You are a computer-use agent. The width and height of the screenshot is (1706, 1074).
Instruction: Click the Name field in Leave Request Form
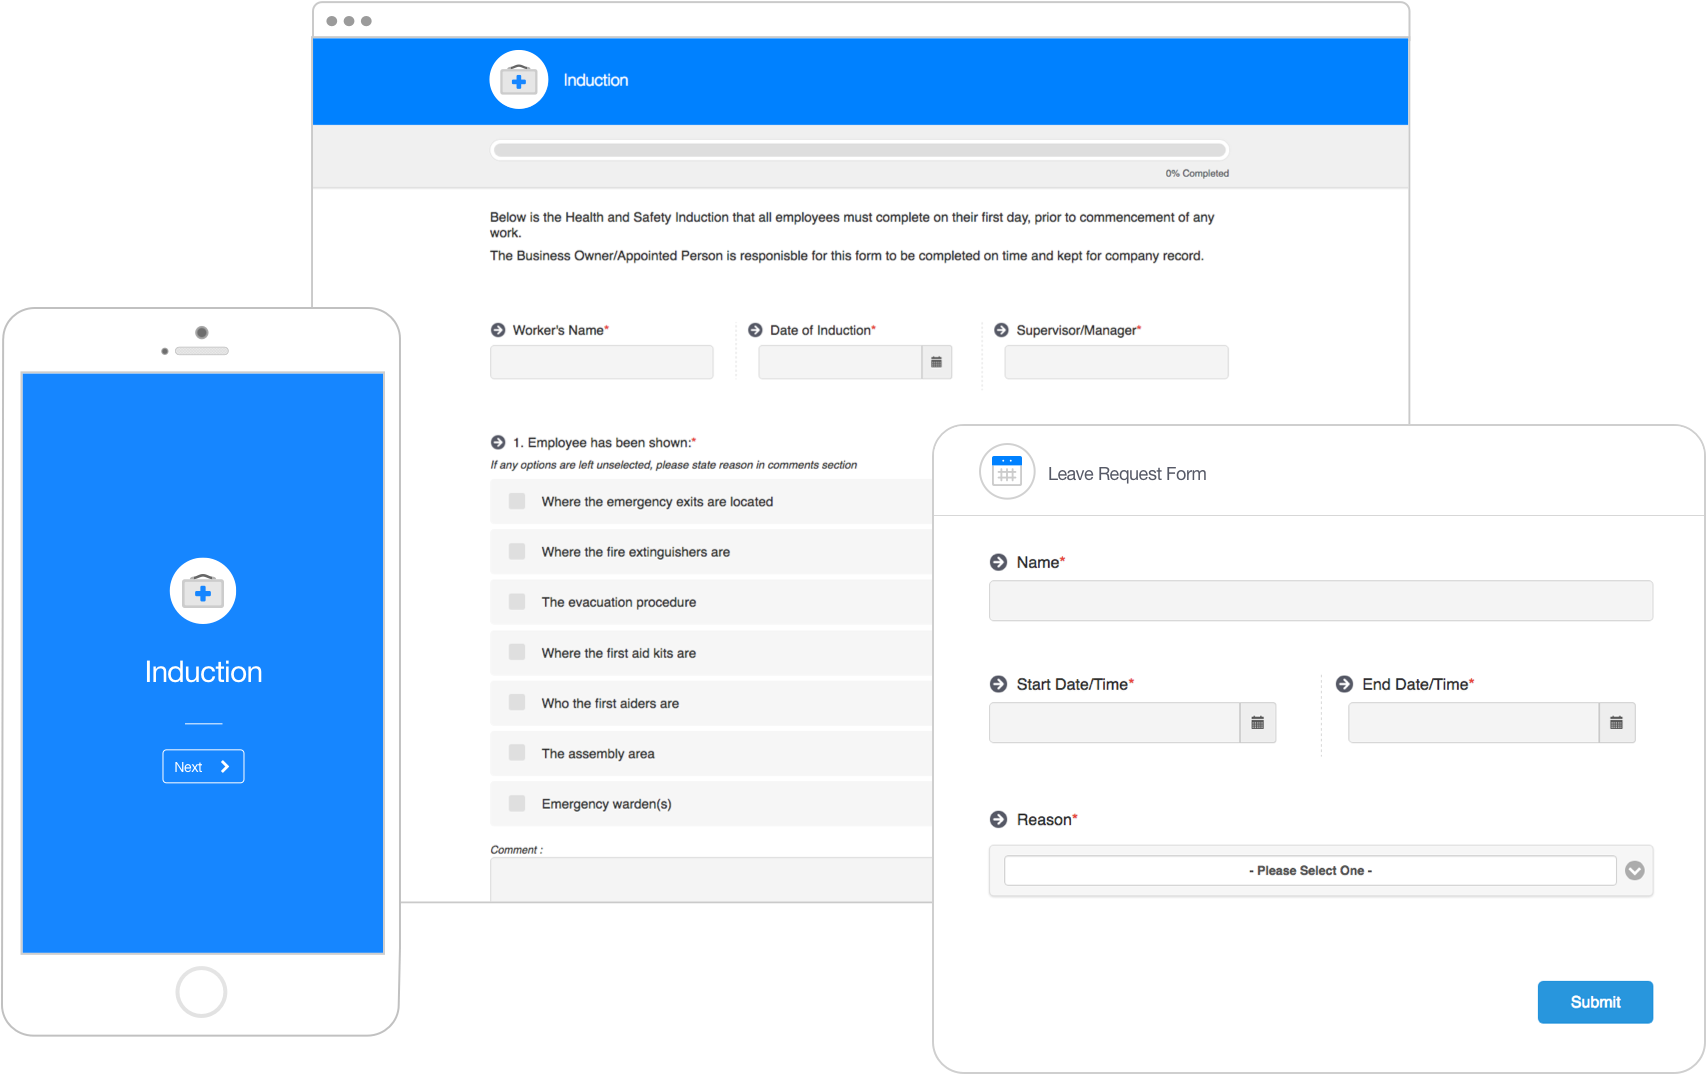click(x=1321, y=601)
